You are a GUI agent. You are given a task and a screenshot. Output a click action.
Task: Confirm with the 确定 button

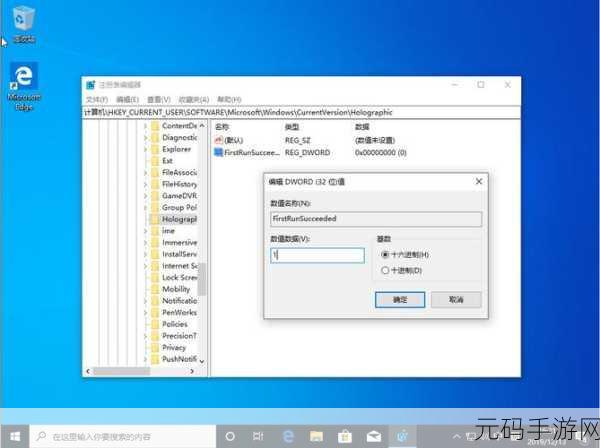[x=400, y=300]
